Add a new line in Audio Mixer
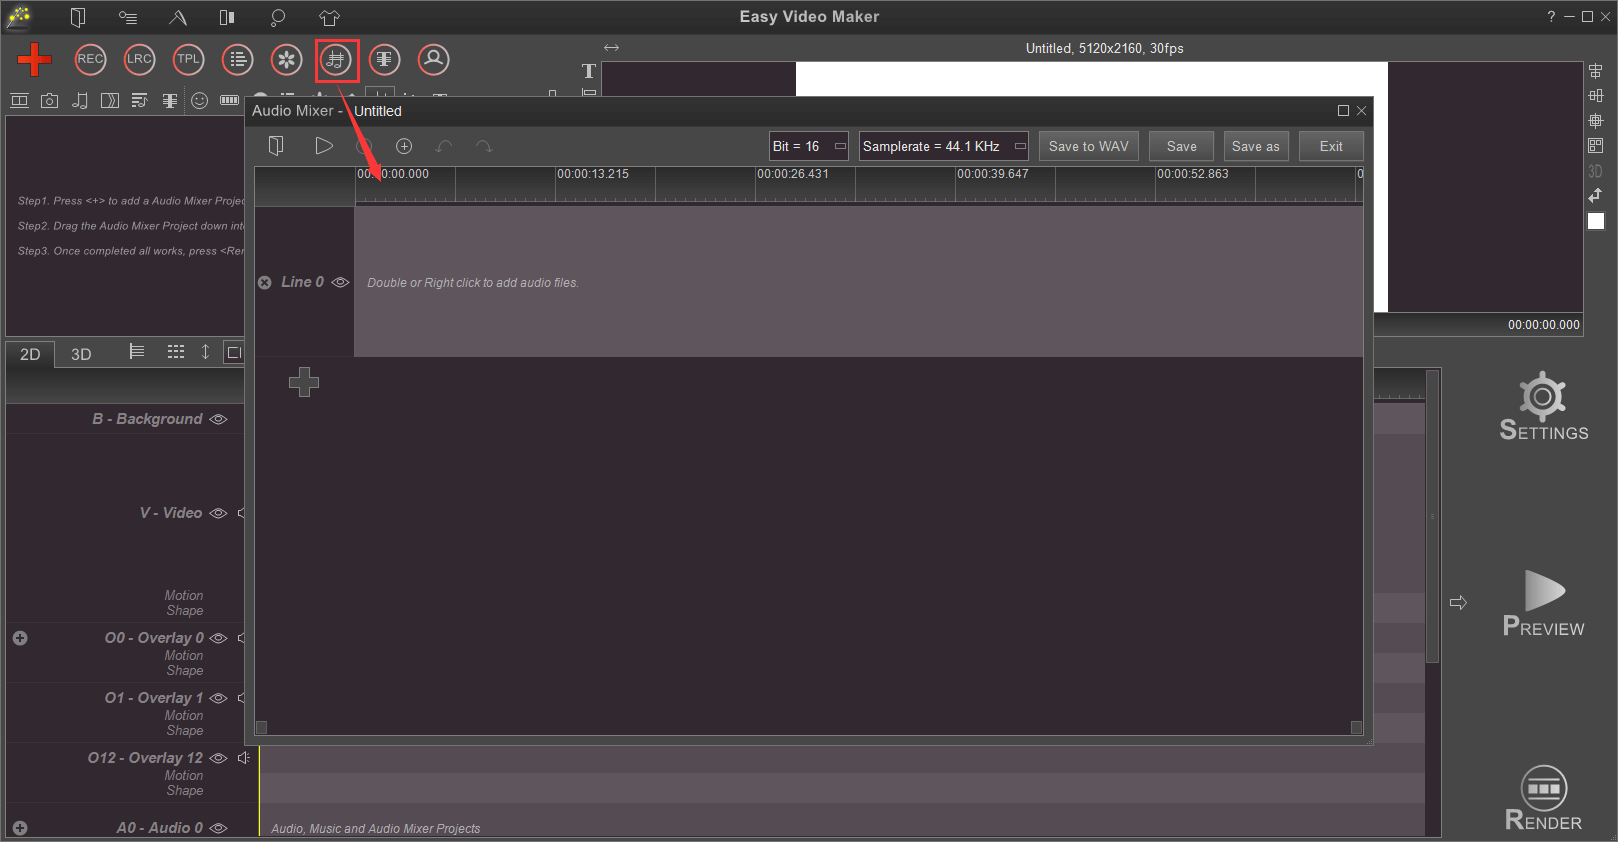This screenshot has height=842, width=1618. (x=304, y=381)
